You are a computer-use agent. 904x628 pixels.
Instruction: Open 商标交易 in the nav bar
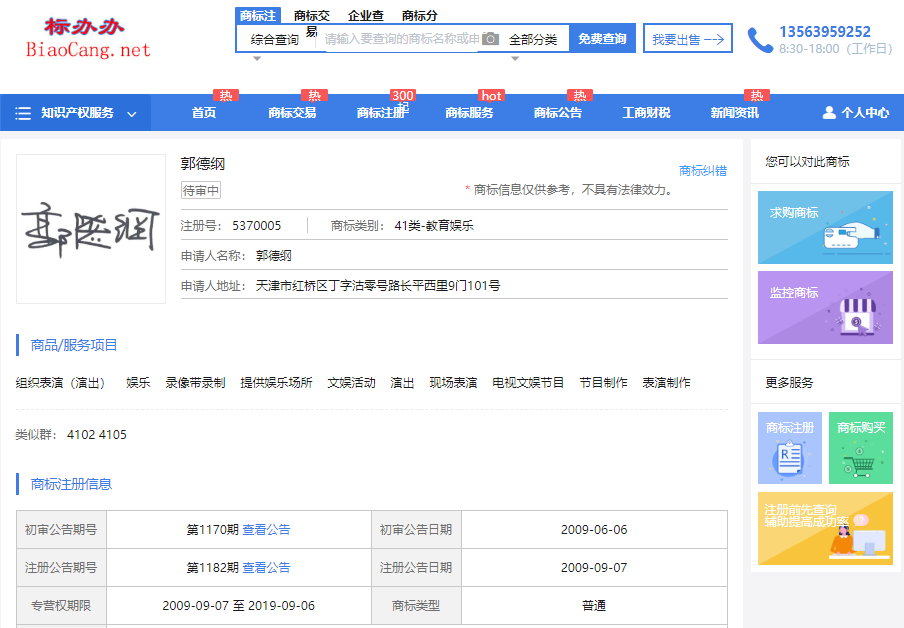tap(292, 112)
